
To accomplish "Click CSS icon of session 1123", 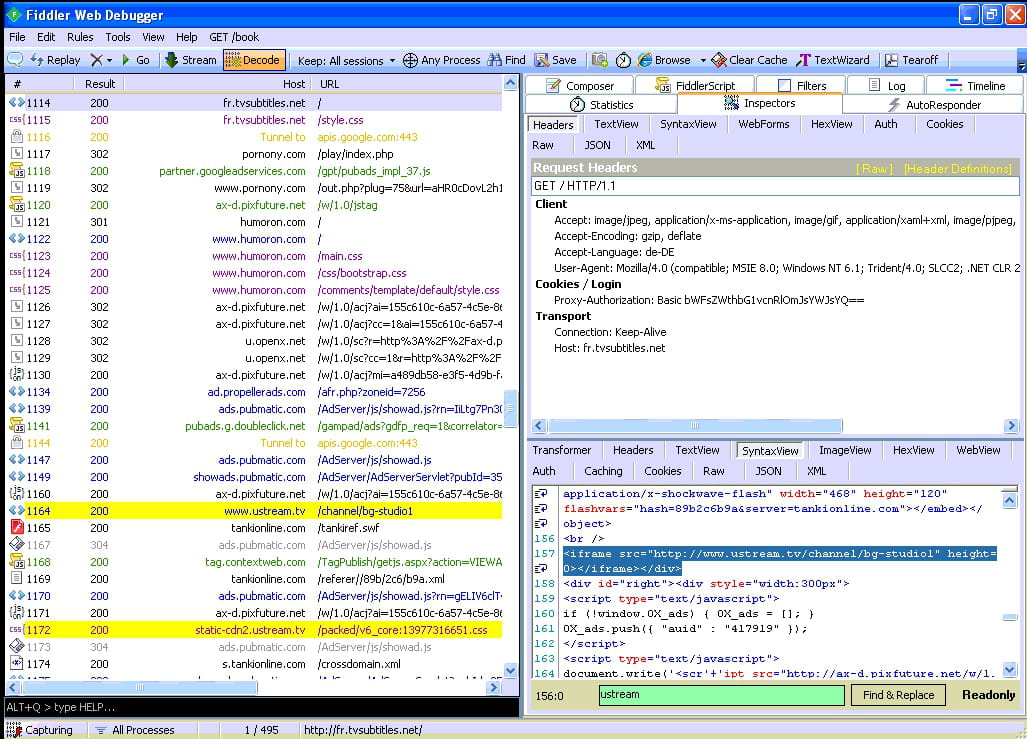I will (16, 256).
